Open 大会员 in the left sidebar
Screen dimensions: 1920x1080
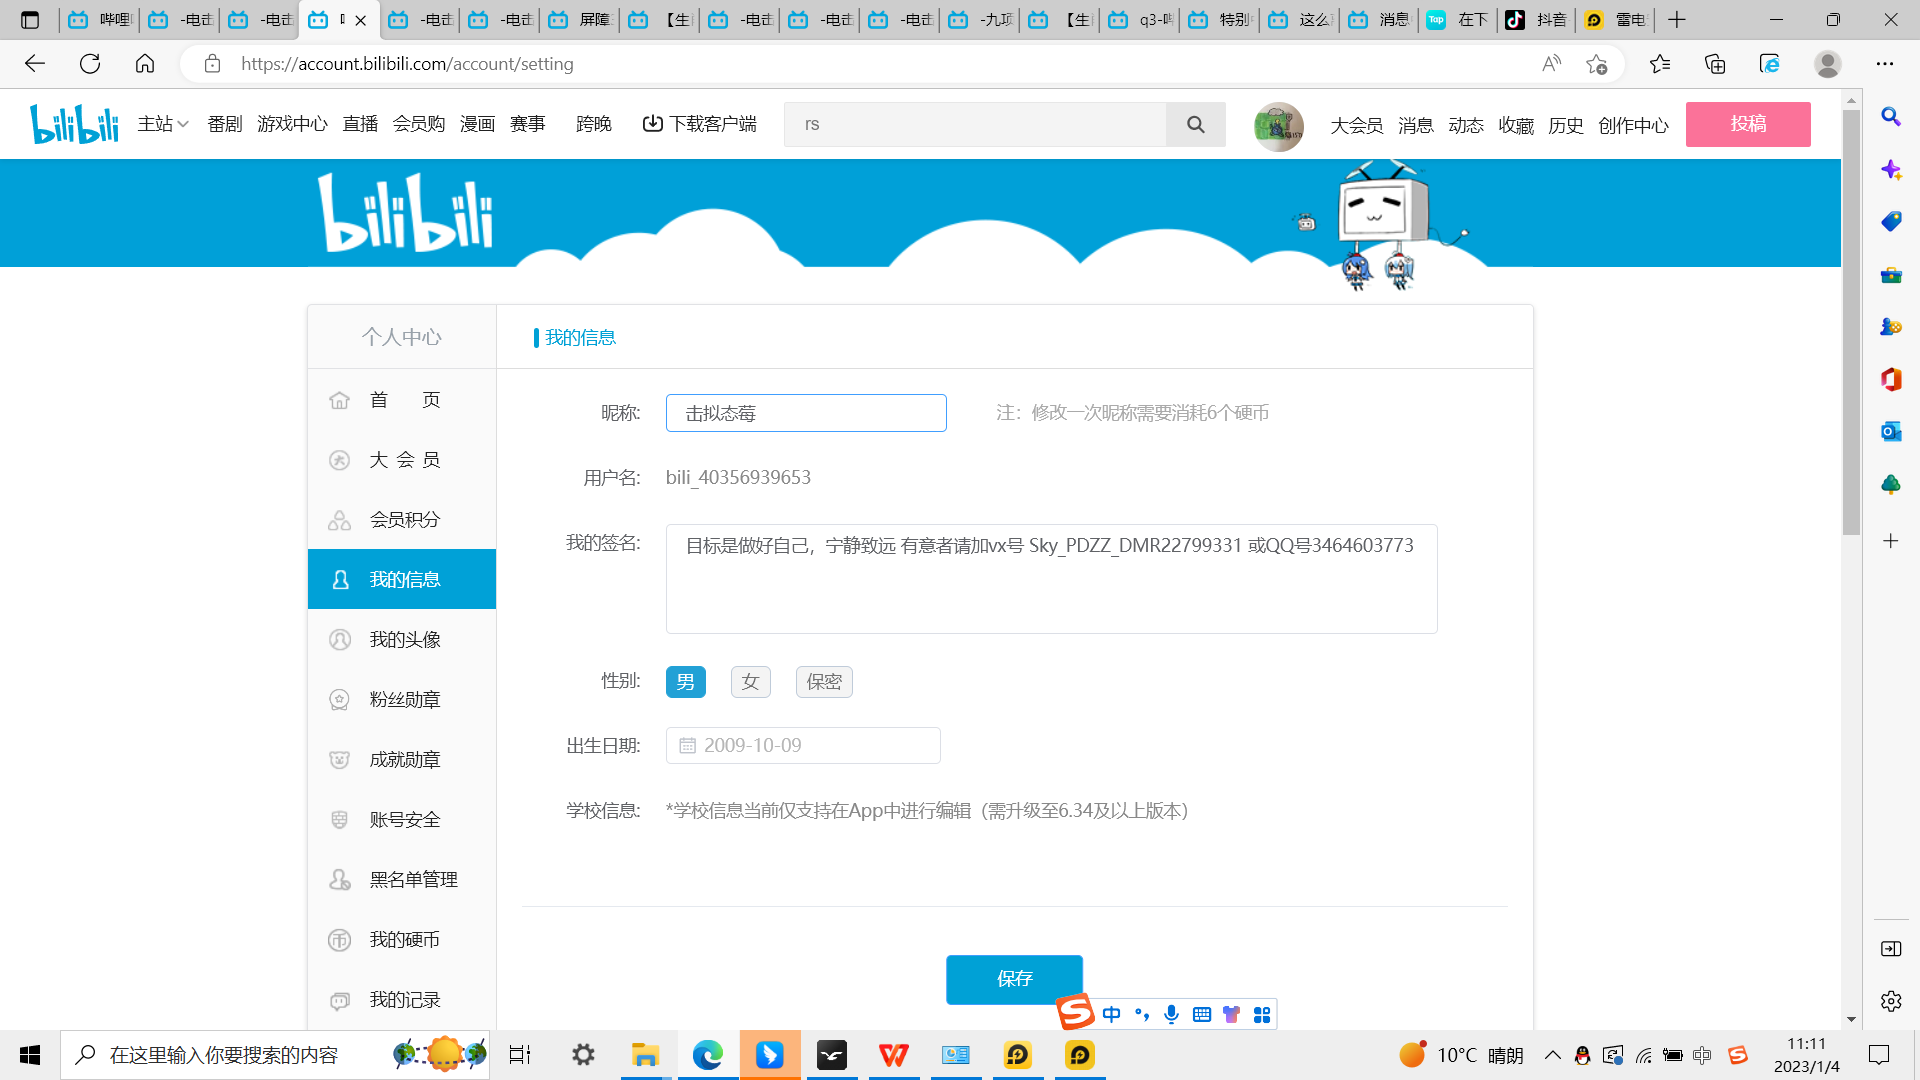pos(402,460)
